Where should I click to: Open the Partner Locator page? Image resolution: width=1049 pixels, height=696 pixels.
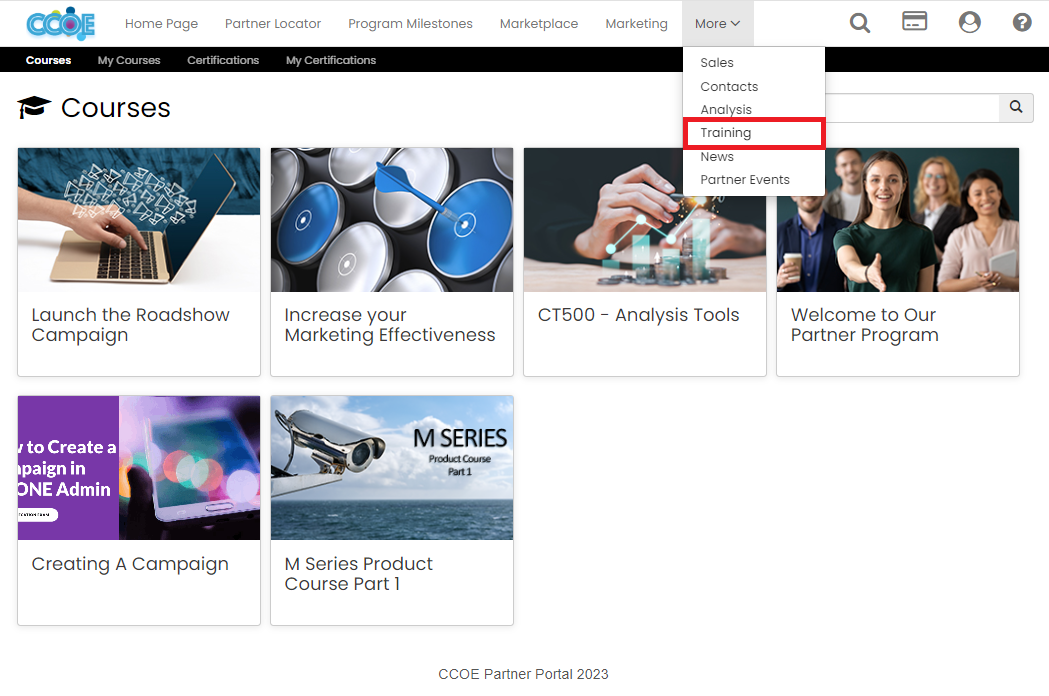(x=273, y=23)
